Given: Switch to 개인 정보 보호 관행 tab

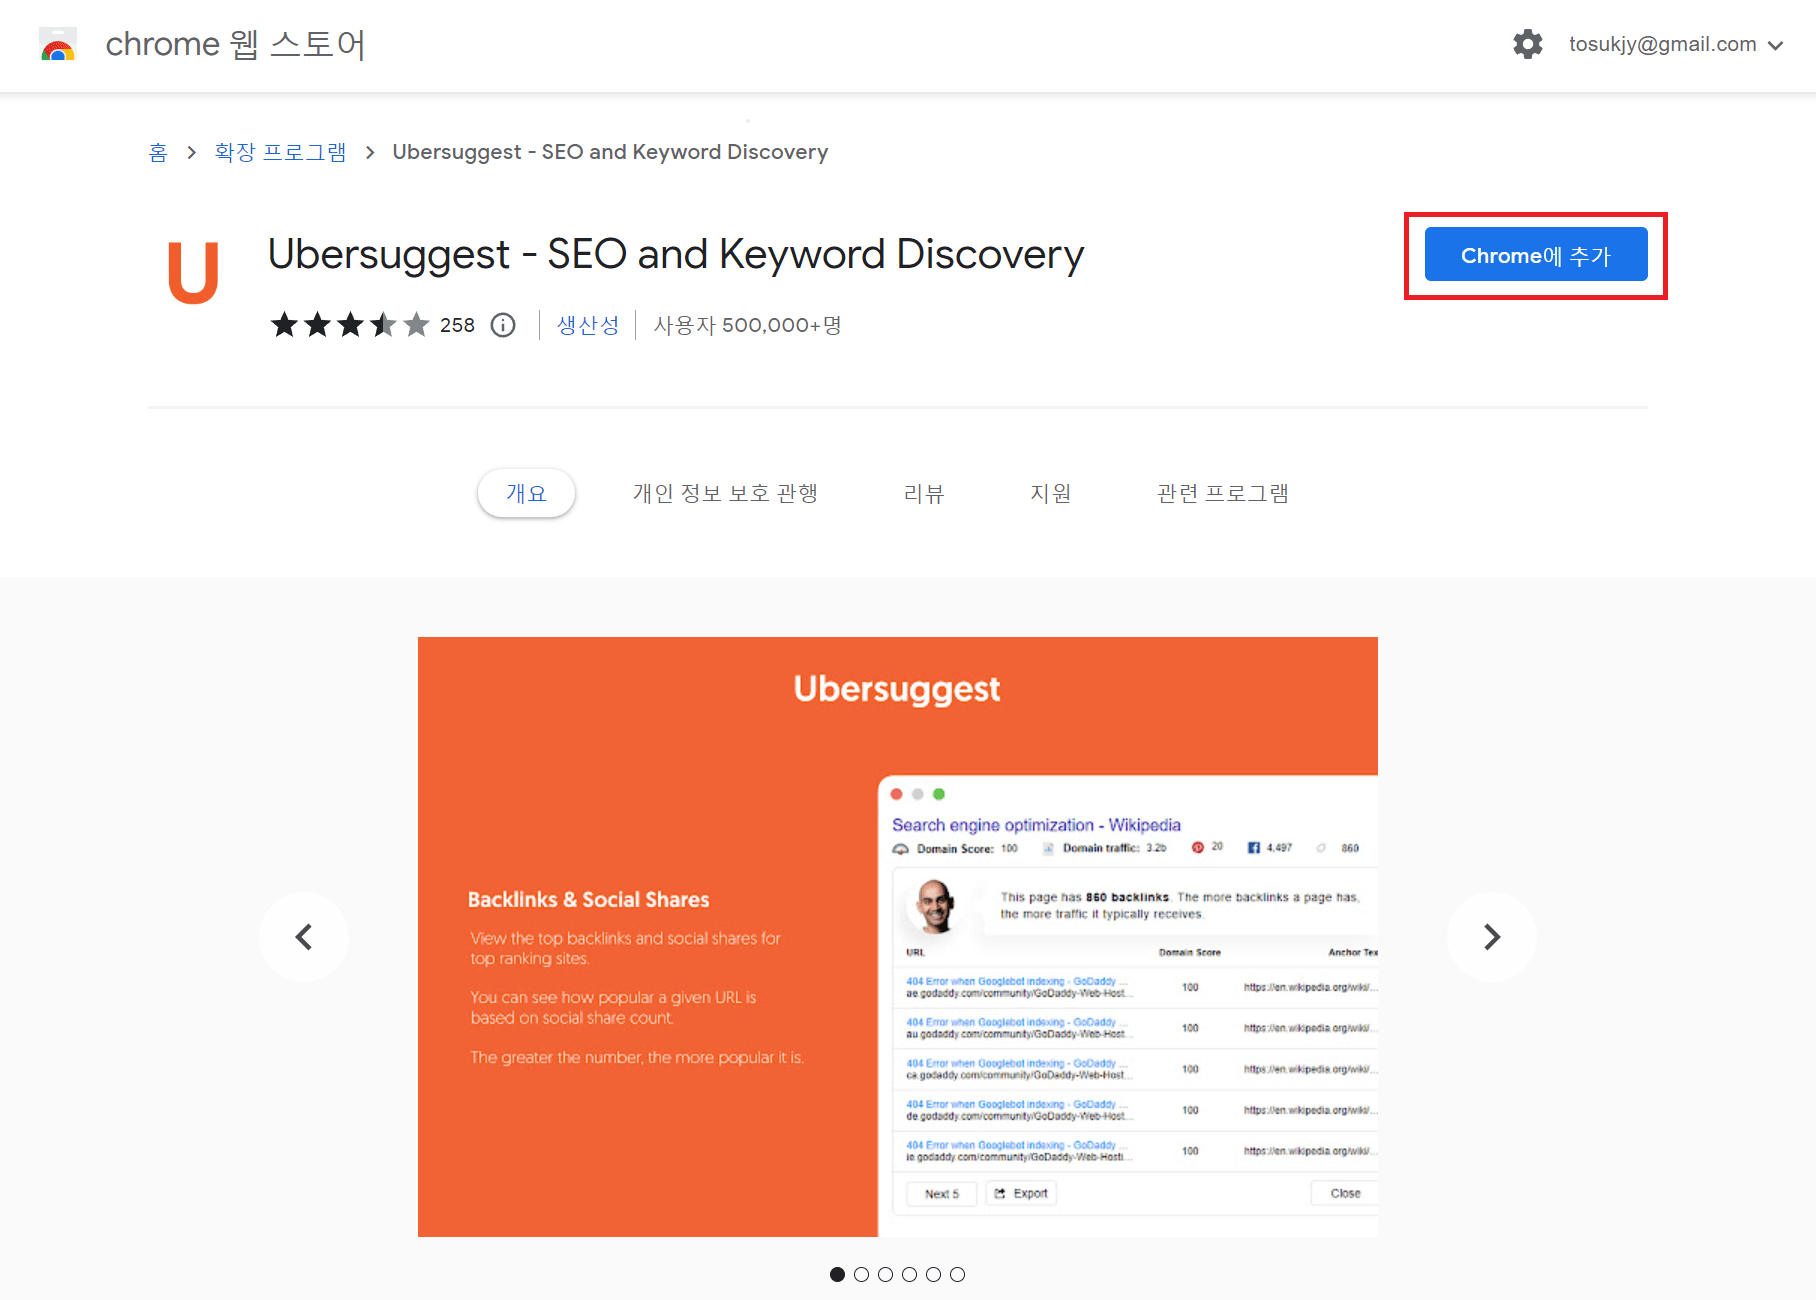Looking at the screenshot, I should pyautogui.click(x=725, y=493).
